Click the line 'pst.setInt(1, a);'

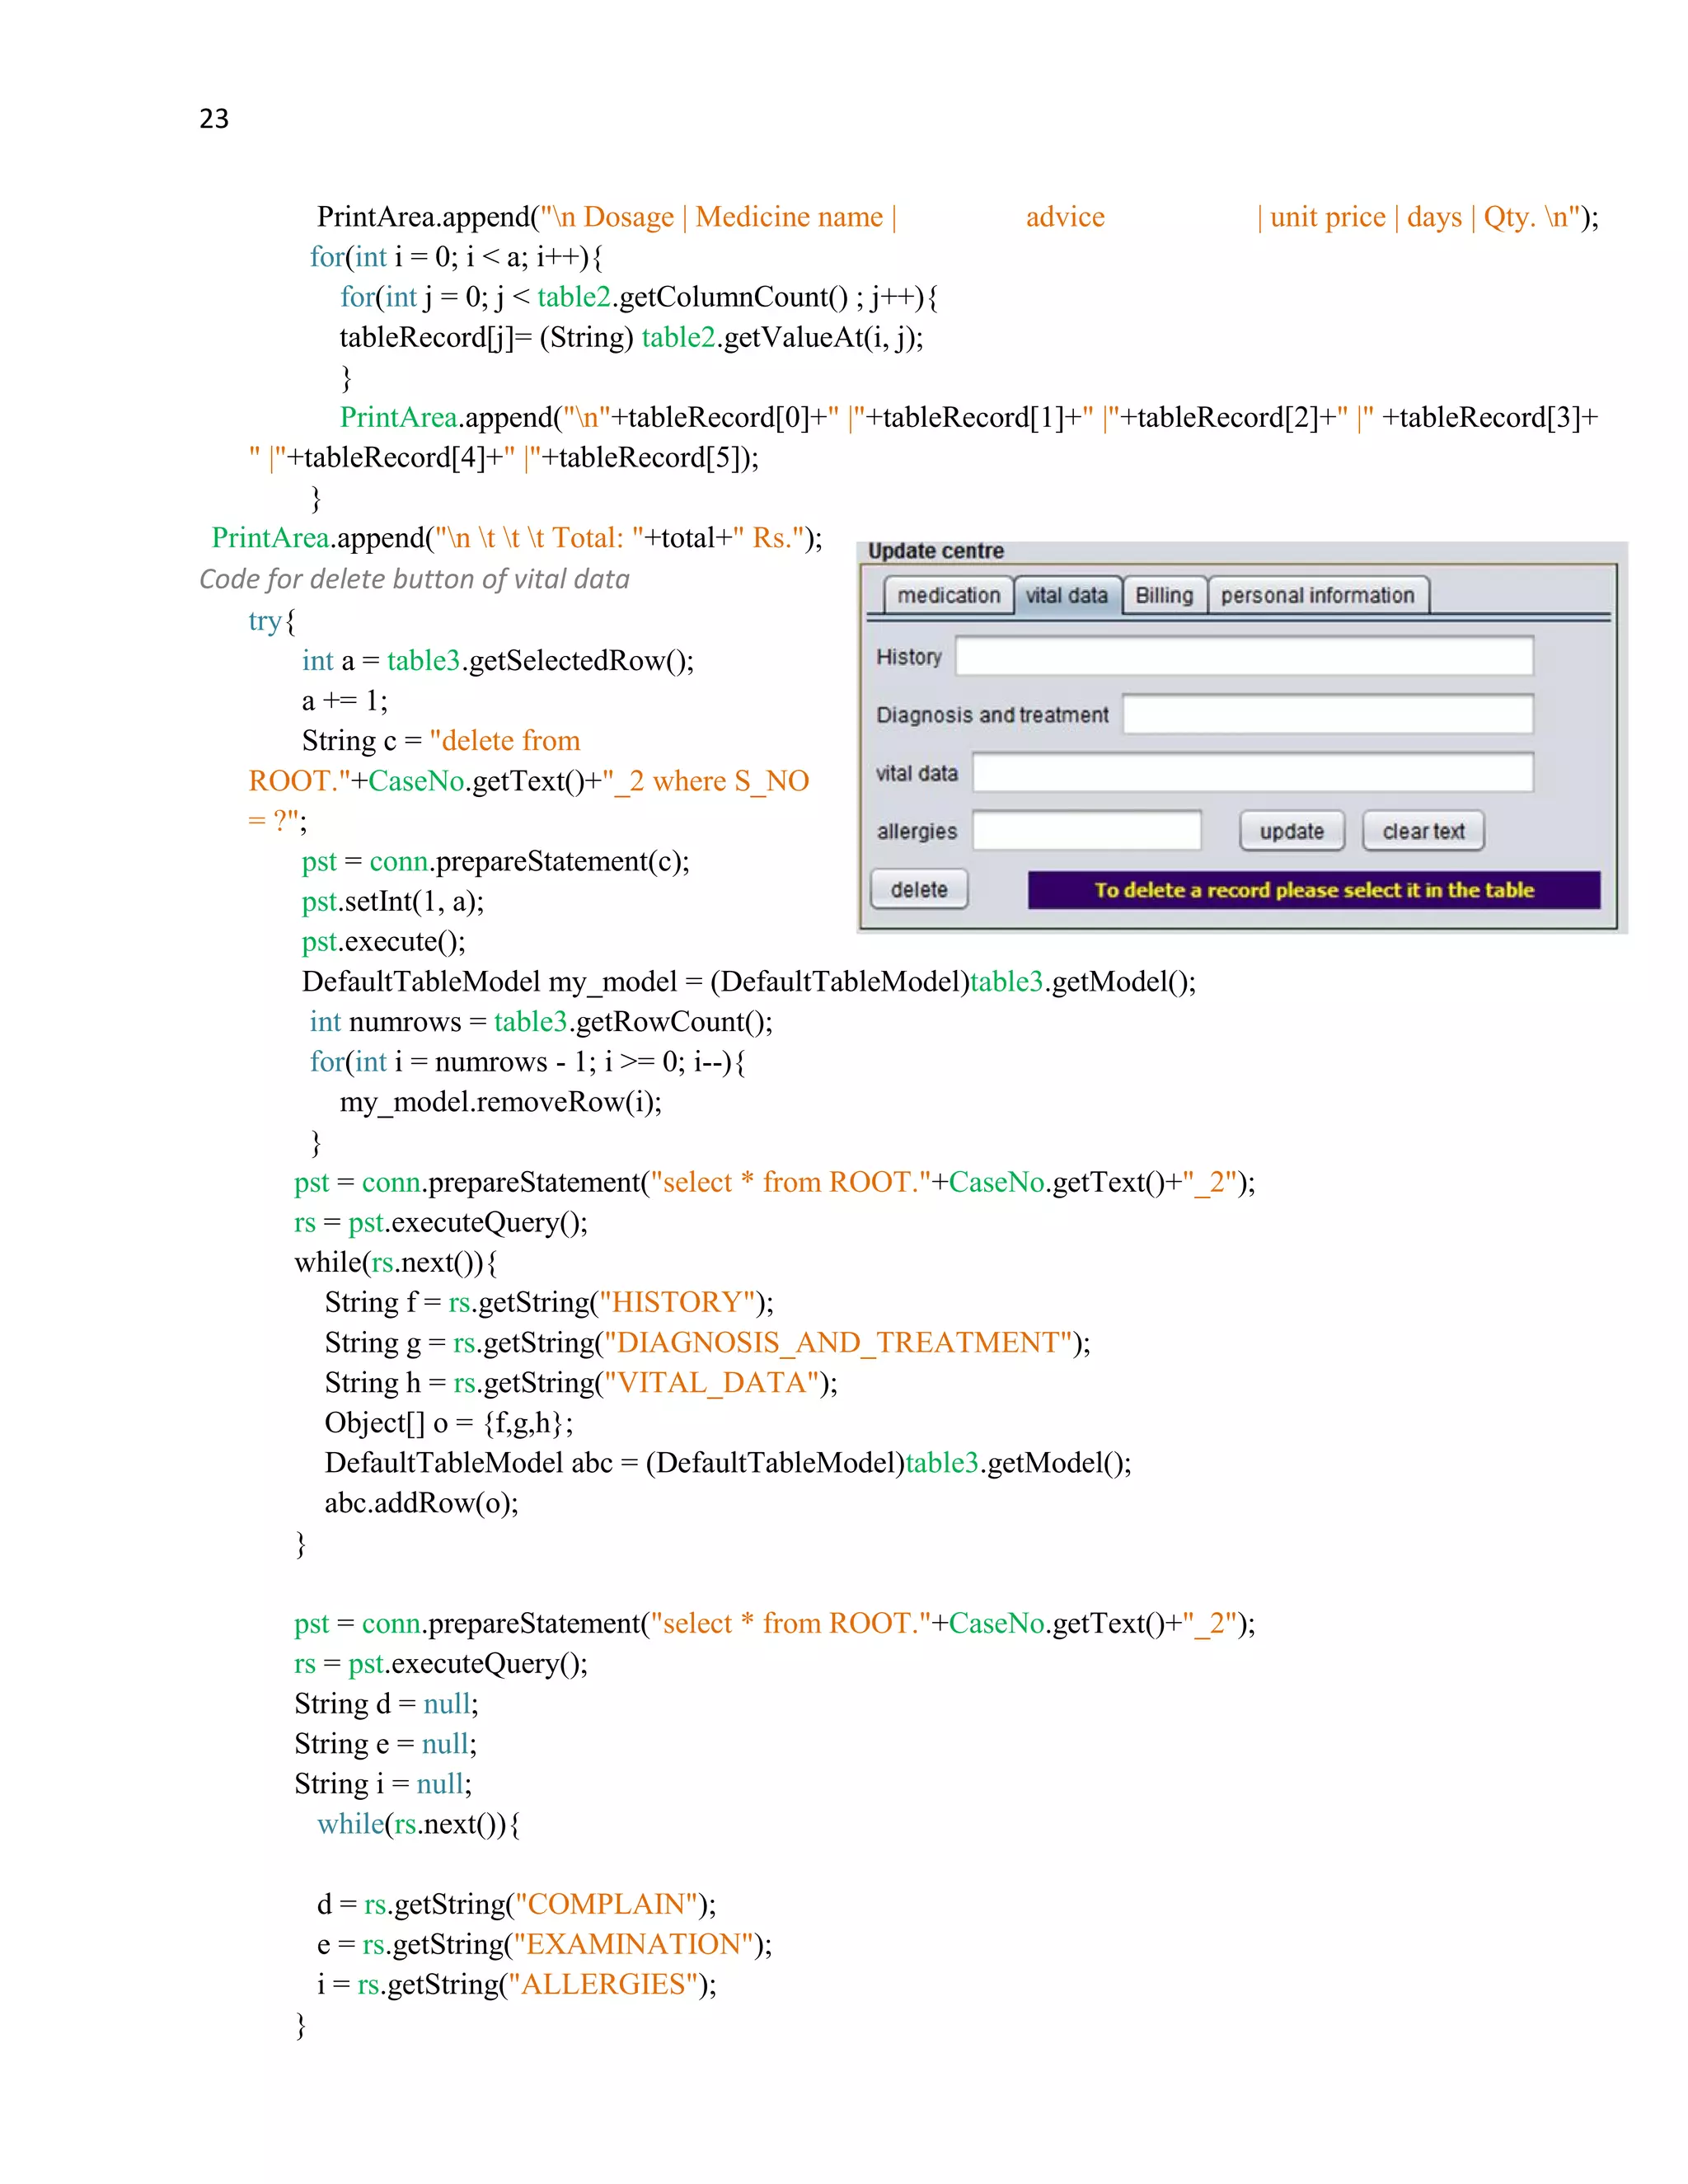[x=393, y=902]
